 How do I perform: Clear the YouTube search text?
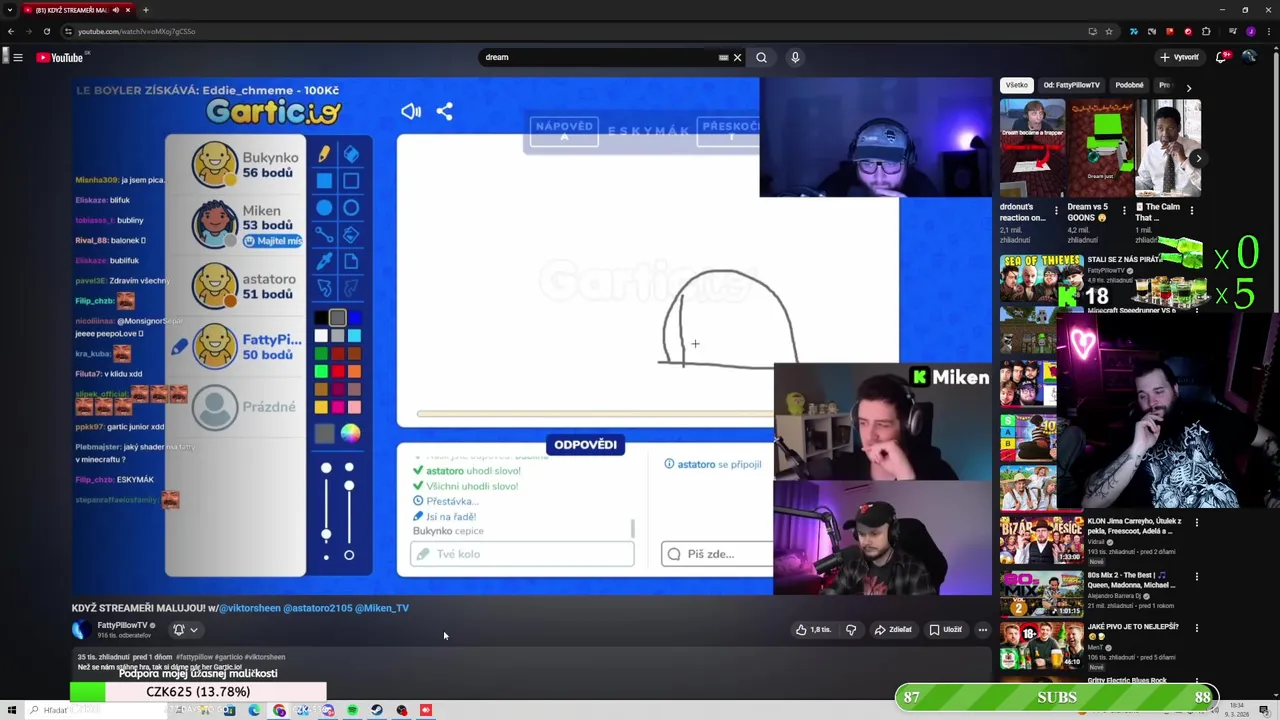(737, 57)
